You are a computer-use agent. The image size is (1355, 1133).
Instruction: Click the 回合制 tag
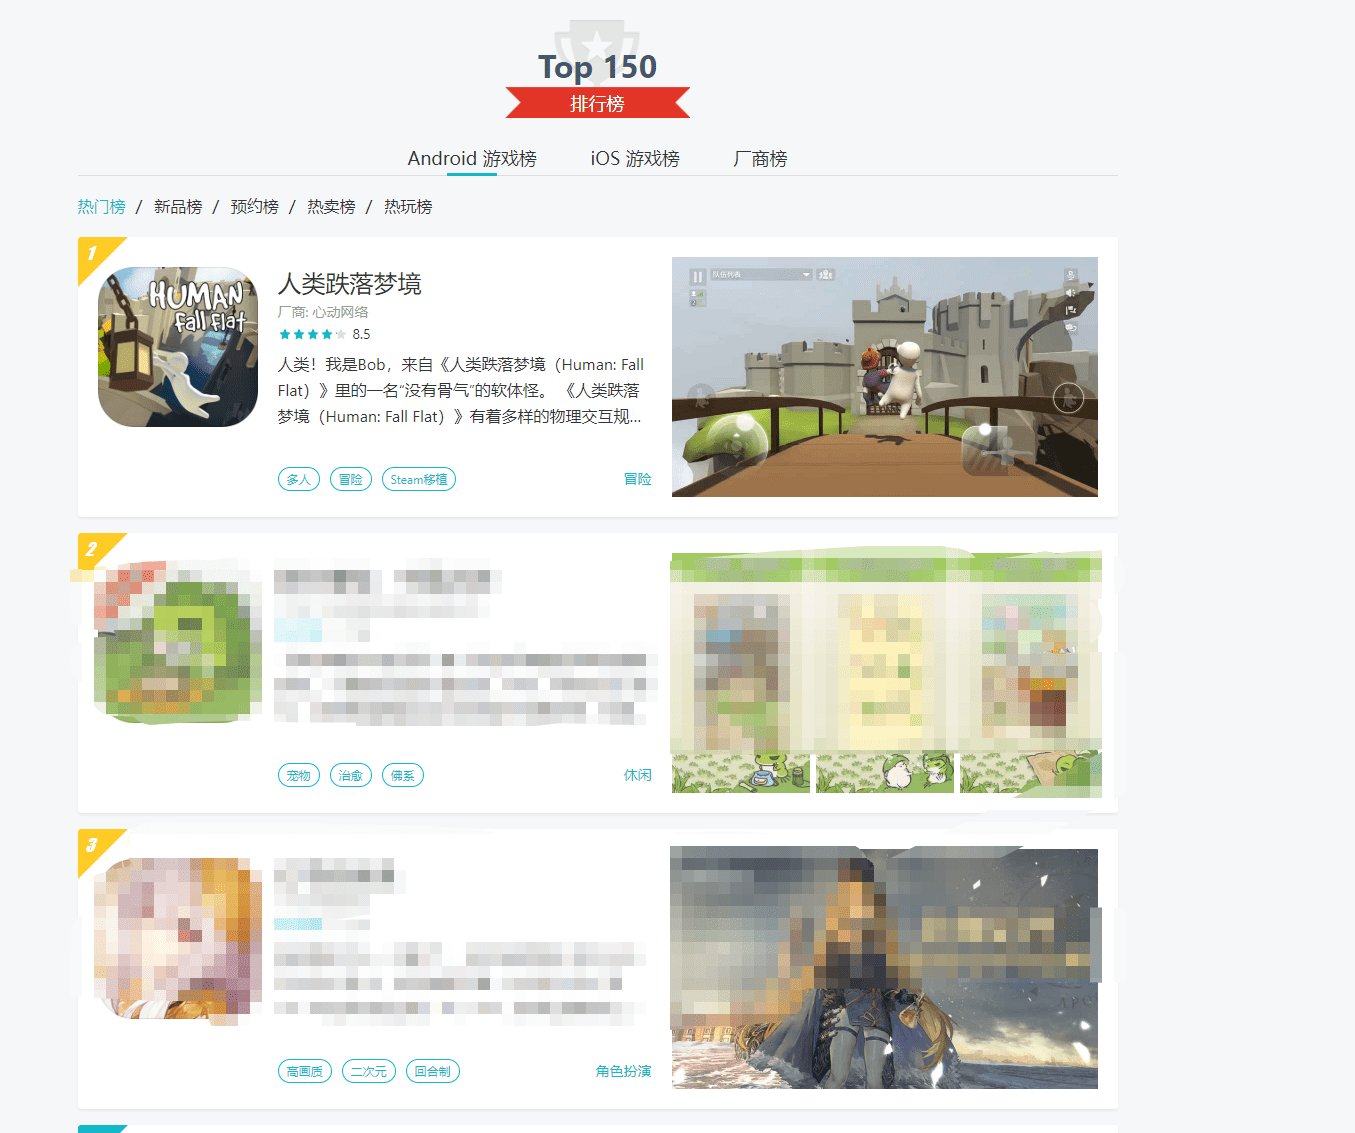click(433, 1071)
